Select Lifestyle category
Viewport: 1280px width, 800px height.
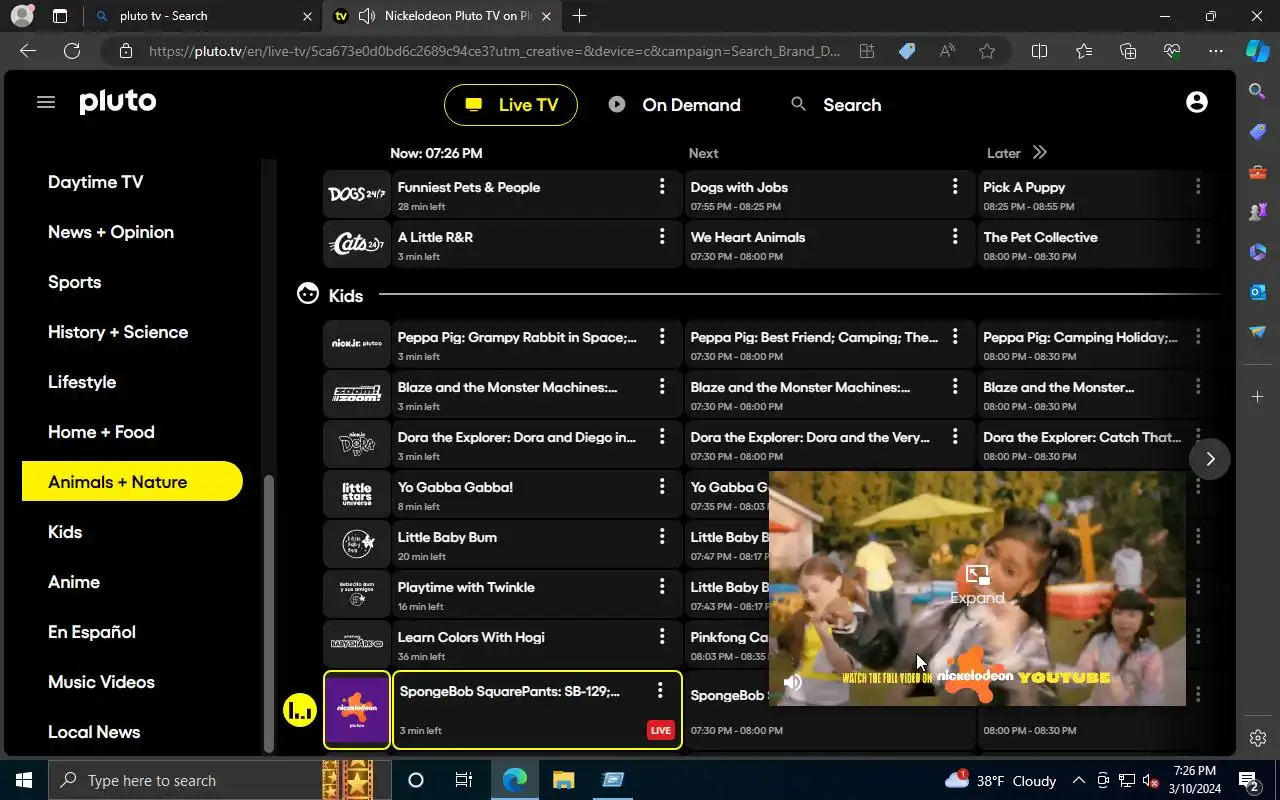[82, 382]
